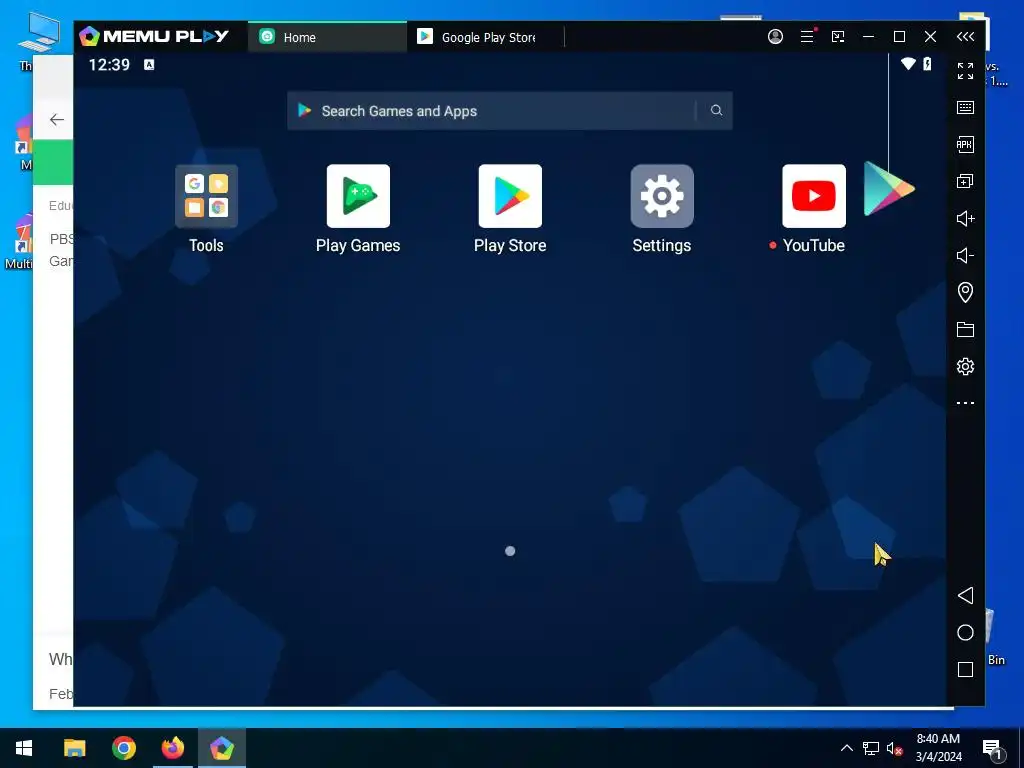Click the back arrow in background window
This screenshot has width=1024, height=768.
point(57,120)
